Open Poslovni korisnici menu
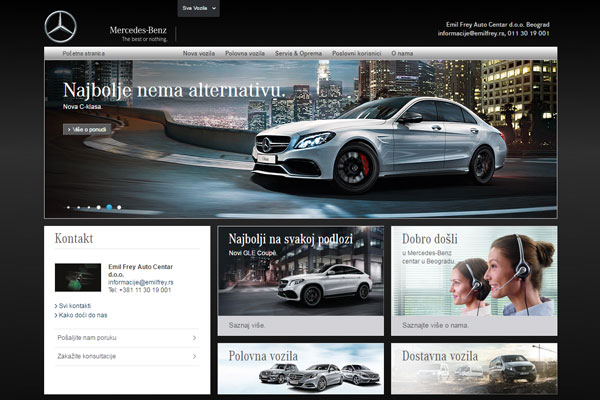This screenshot has height=400, width=600. (356, 53)
